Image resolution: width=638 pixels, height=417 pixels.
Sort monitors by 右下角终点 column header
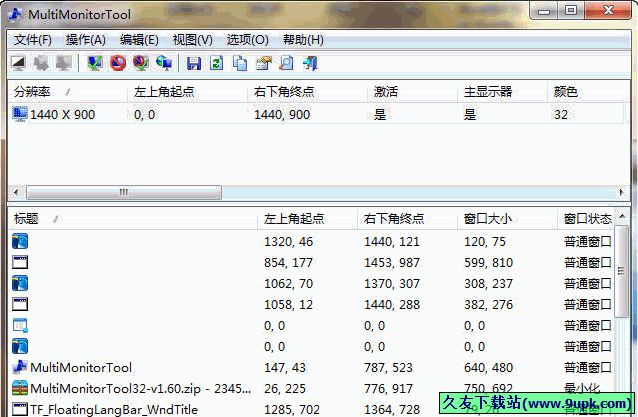[x=308, y=92]
